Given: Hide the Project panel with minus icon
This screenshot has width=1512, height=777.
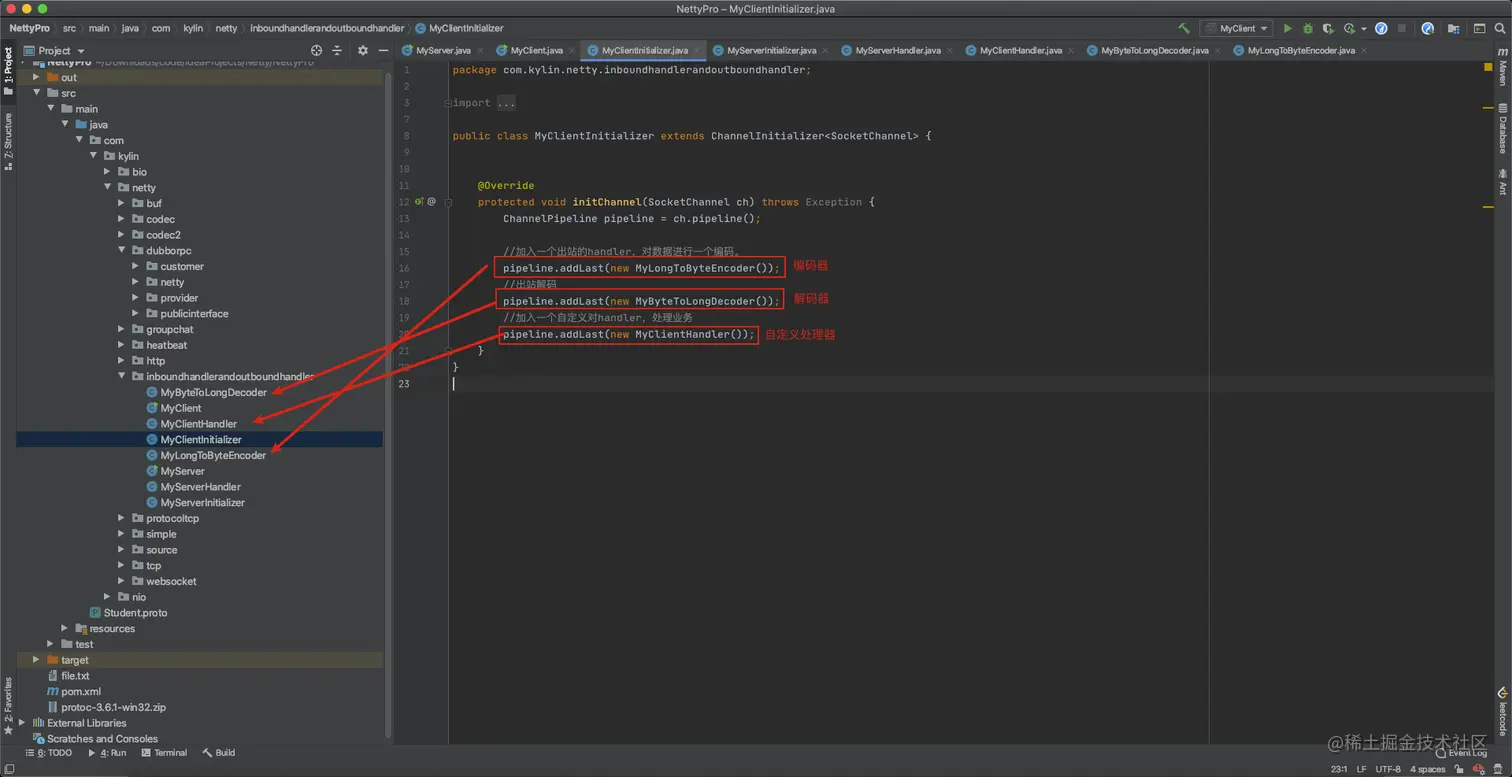Looking at the screenshot, I should tap(383, 50).
